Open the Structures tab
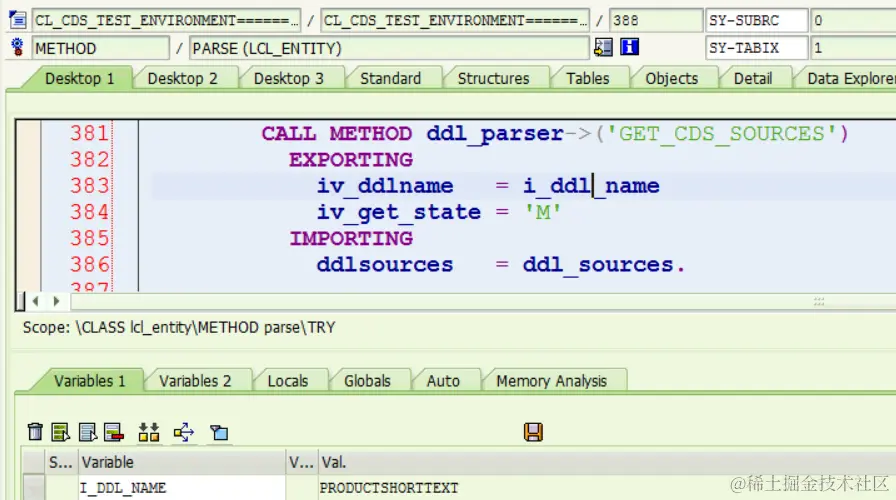The image size is (896, 500). point(493,78)
